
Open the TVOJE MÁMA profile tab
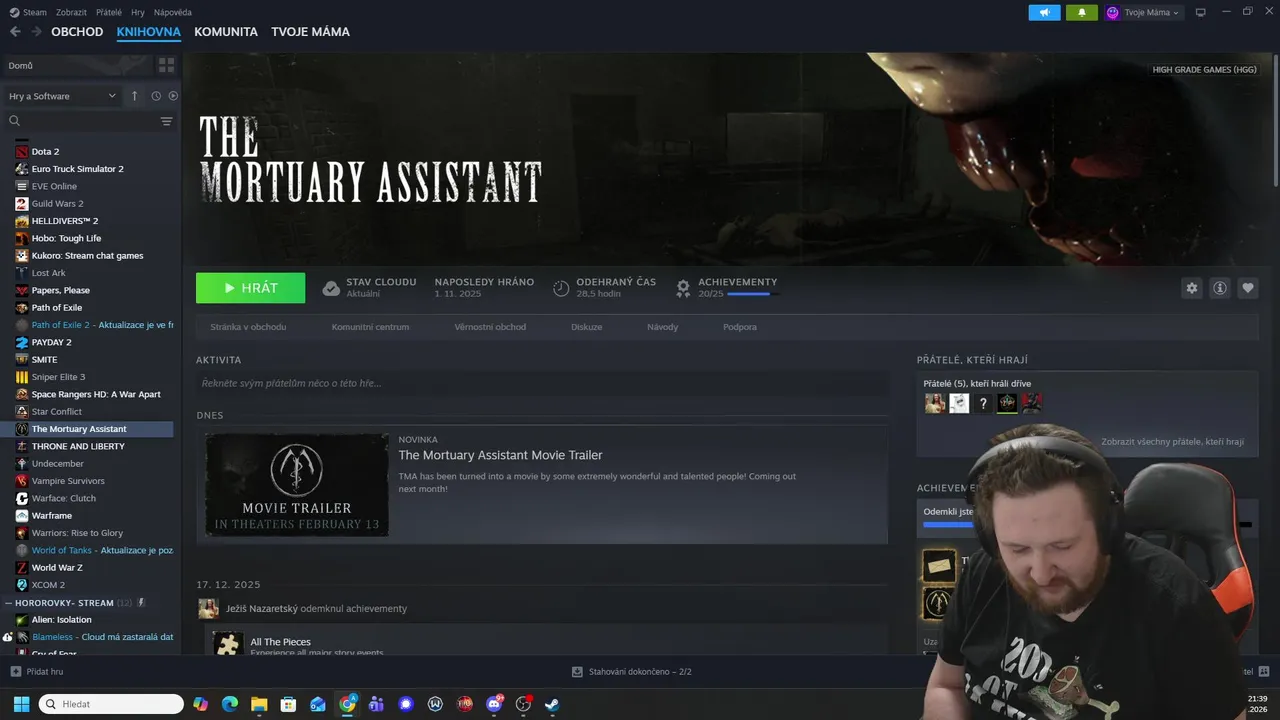(310, 32)
